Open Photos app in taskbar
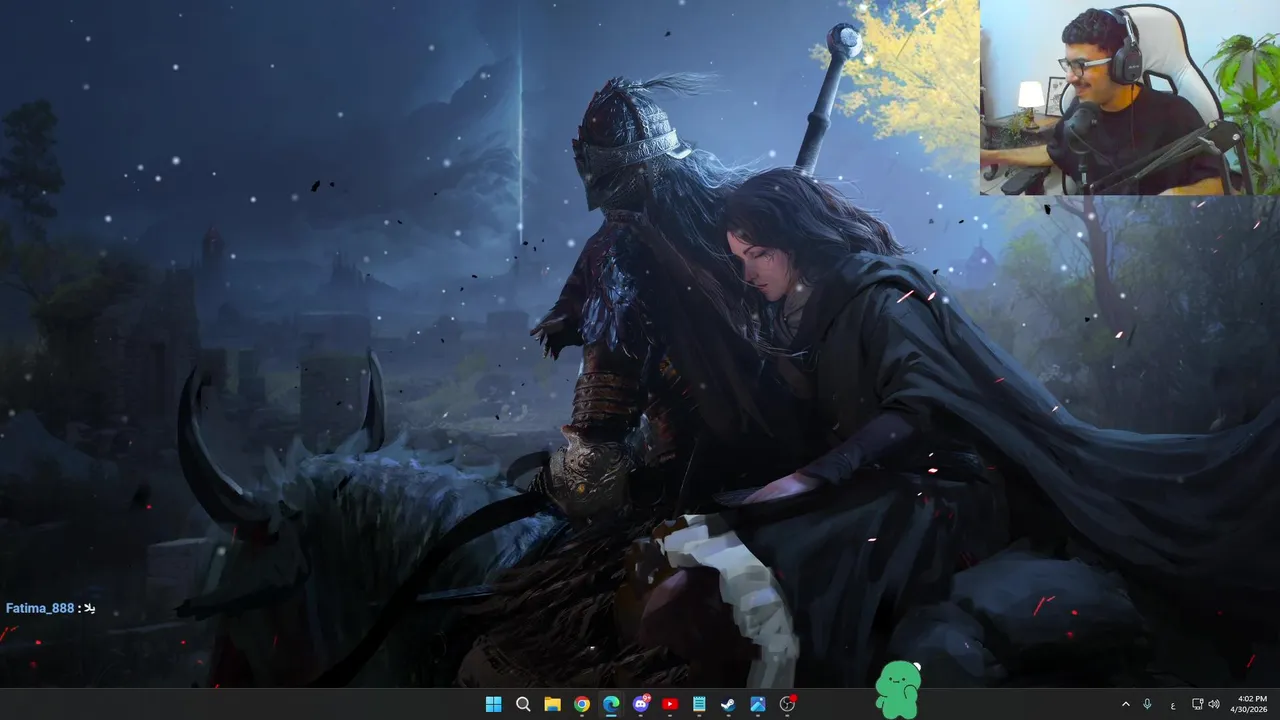This screenshot has height=720, width=1280. click(x=758, y=704)
